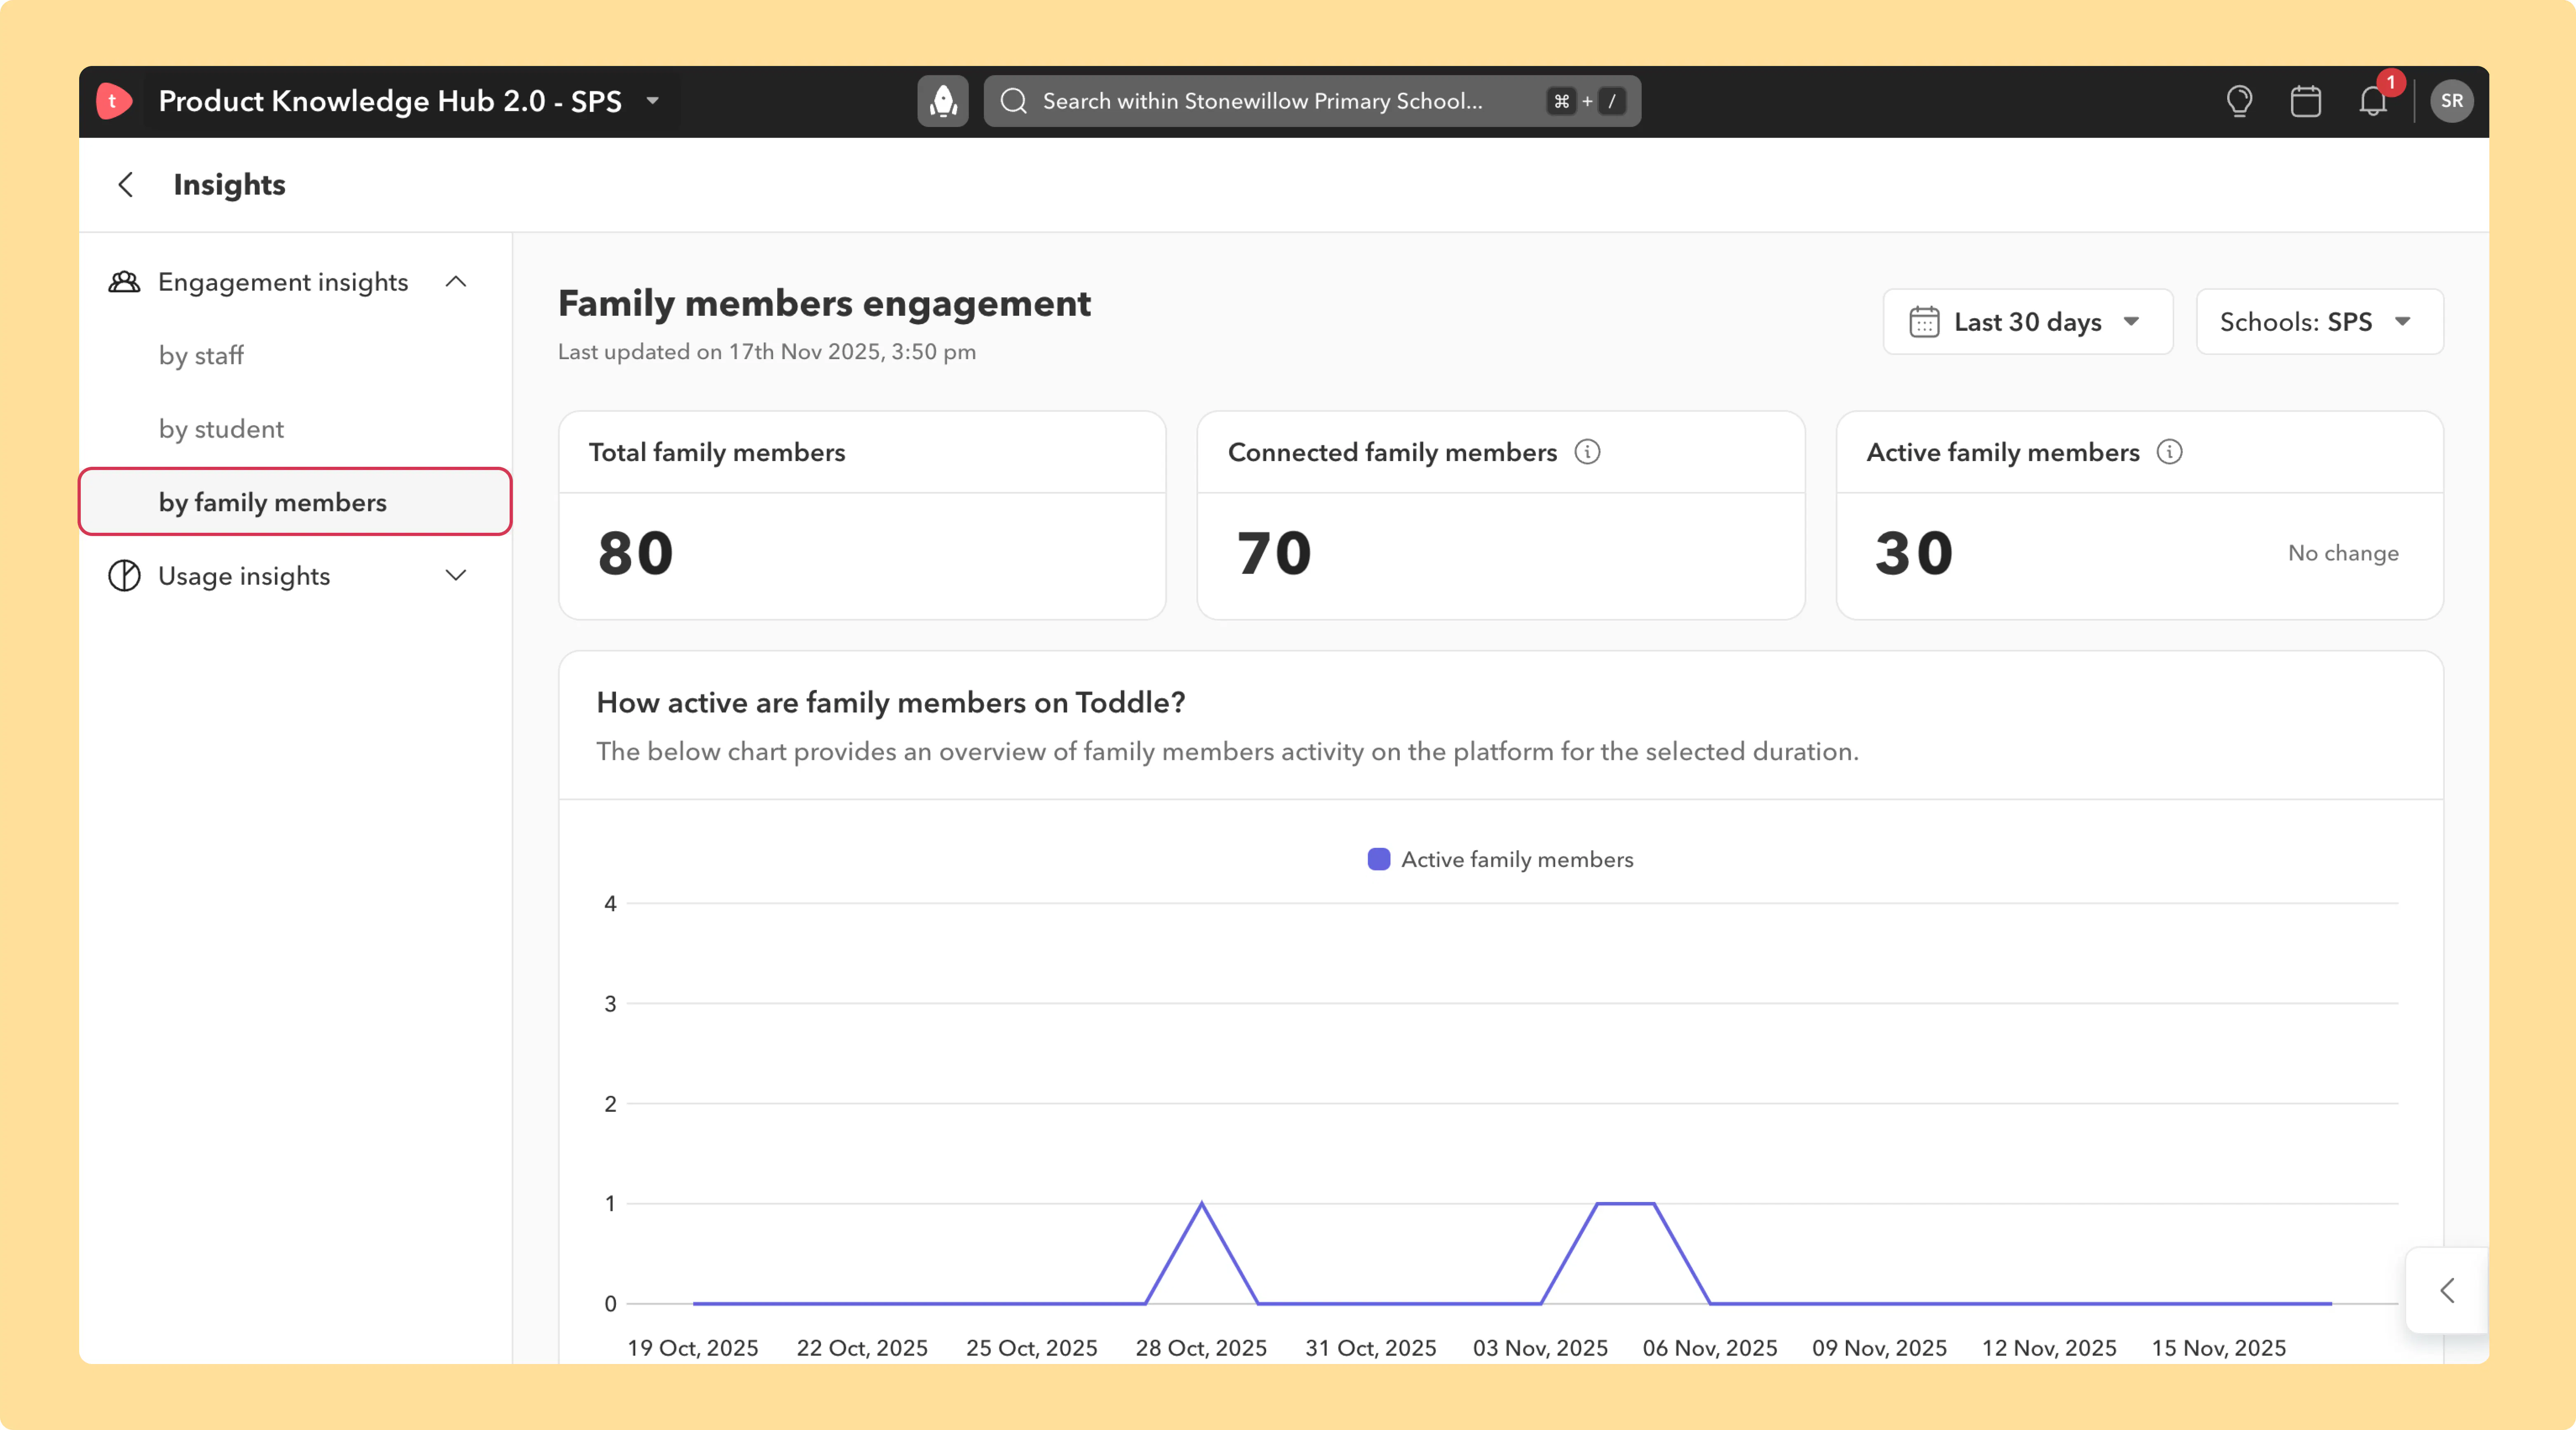Open Engagement insights menu item
This screenshot has width=2576, height=1430.
(283, 282)
